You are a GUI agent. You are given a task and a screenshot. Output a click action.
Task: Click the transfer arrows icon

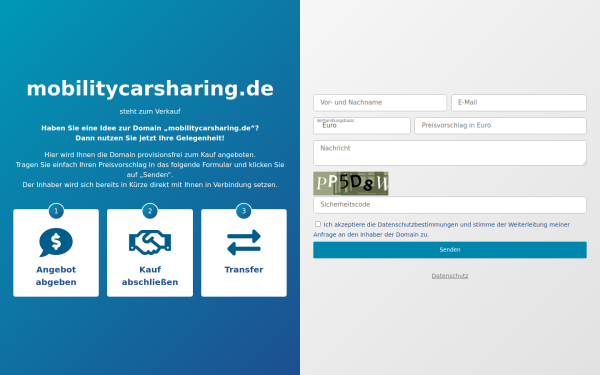pyautogui.click(x=244, y=242)
